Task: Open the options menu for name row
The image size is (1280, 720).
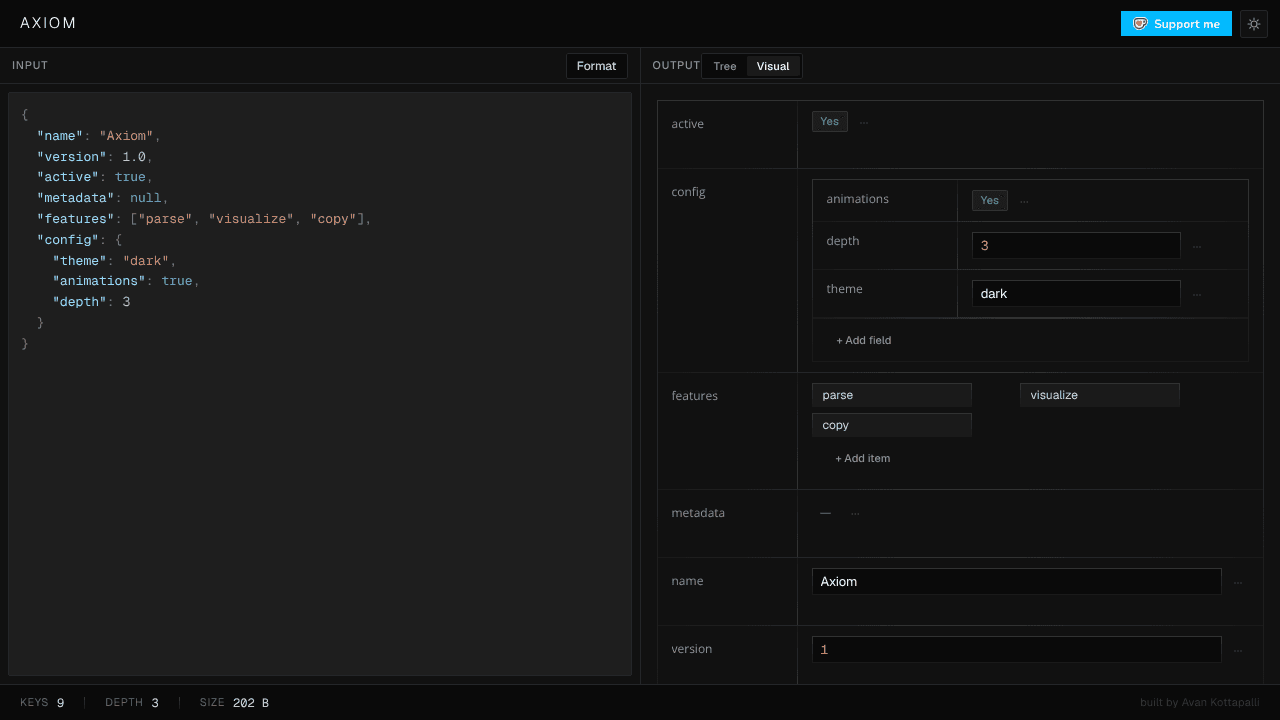Action: [x=1238, y=582]
